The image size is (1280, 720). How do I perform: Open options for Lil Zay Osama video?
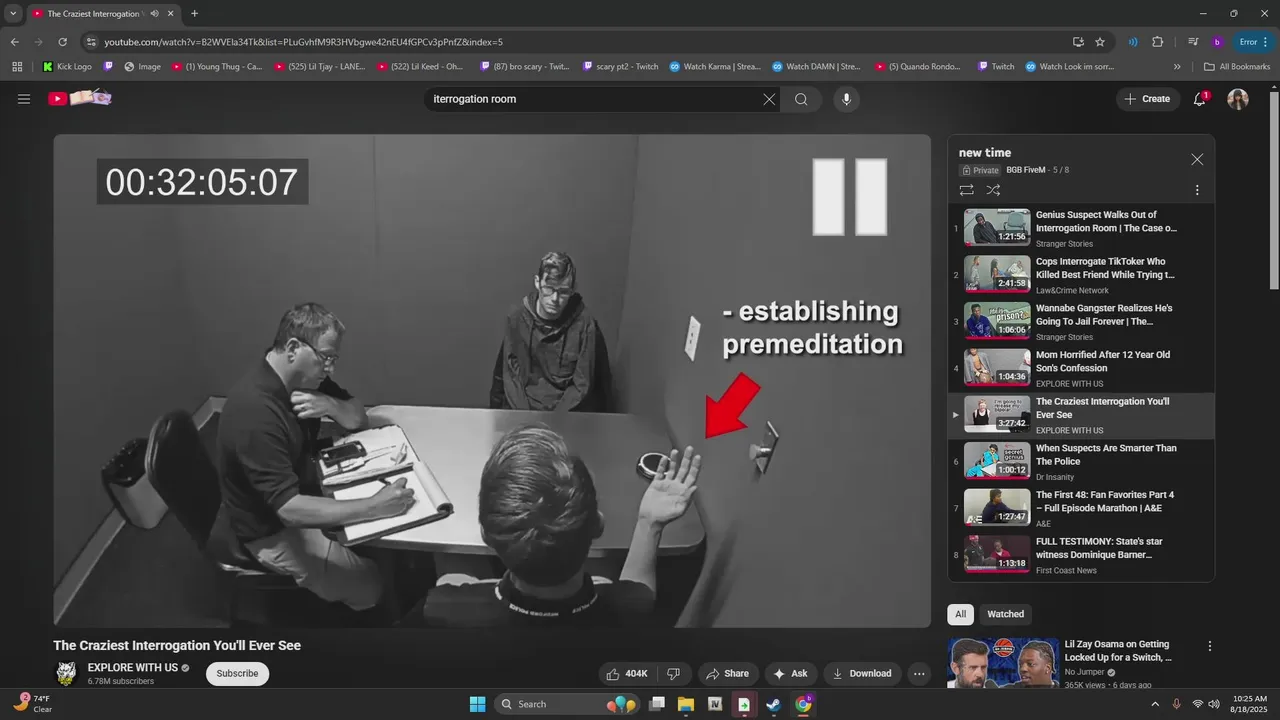pos(1210,647)
